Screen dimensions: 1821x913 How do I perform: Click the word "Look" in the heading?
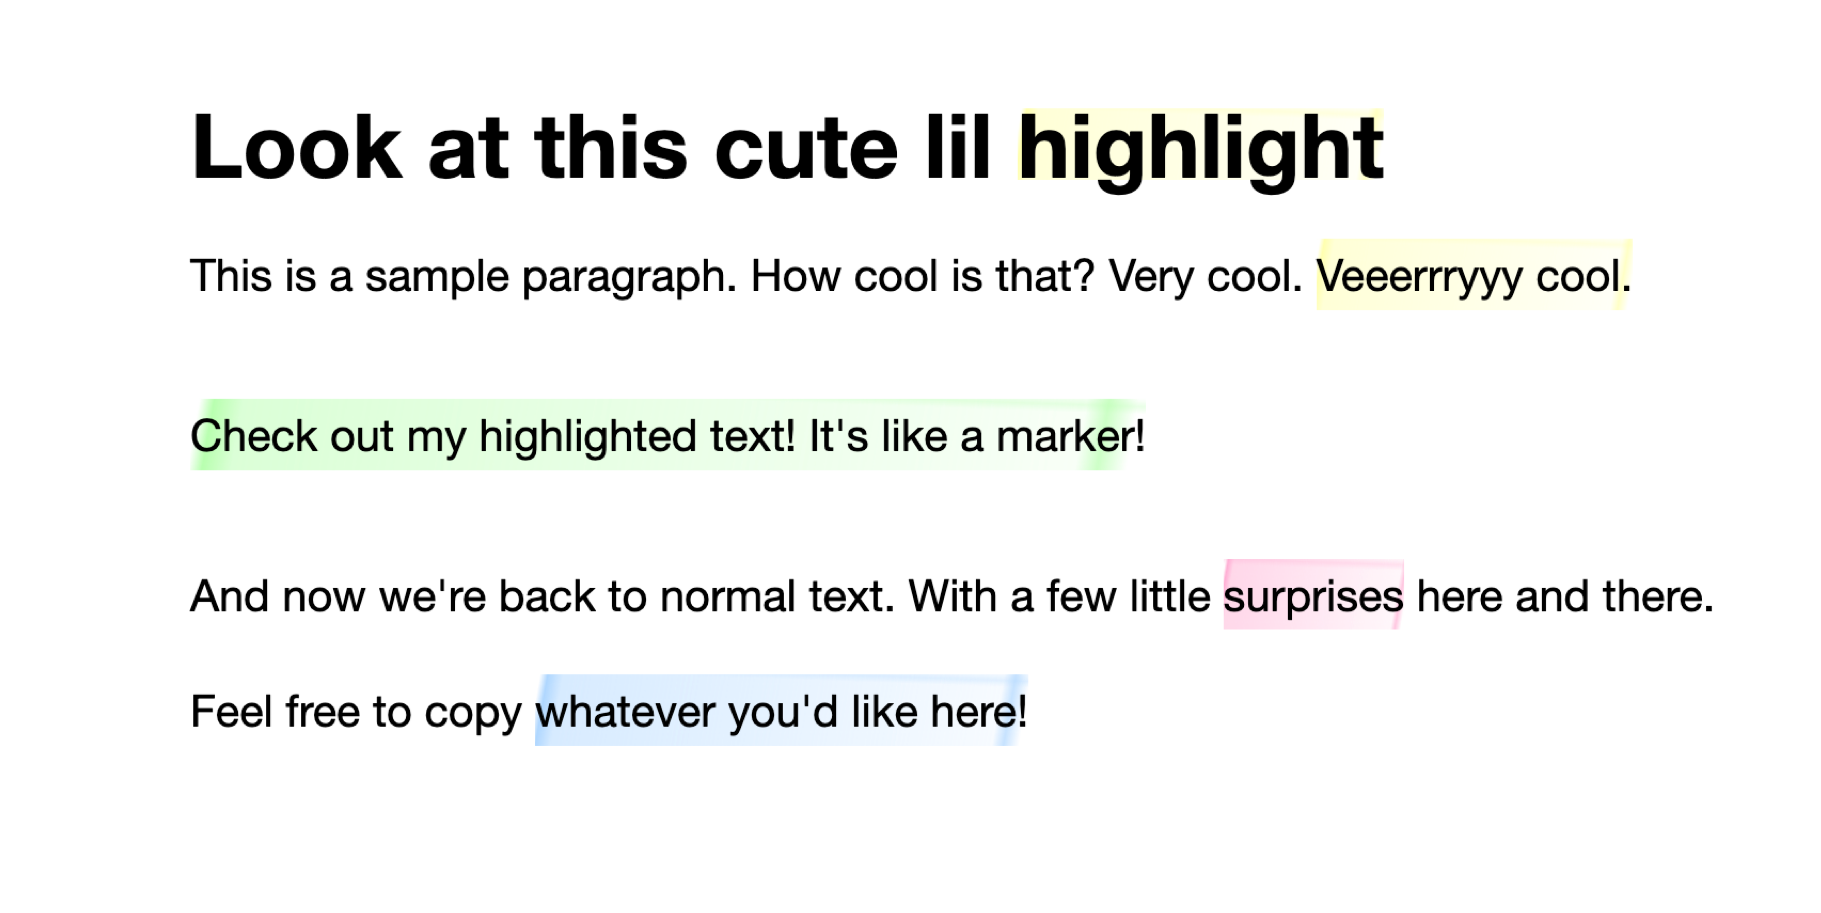[296, 148]
